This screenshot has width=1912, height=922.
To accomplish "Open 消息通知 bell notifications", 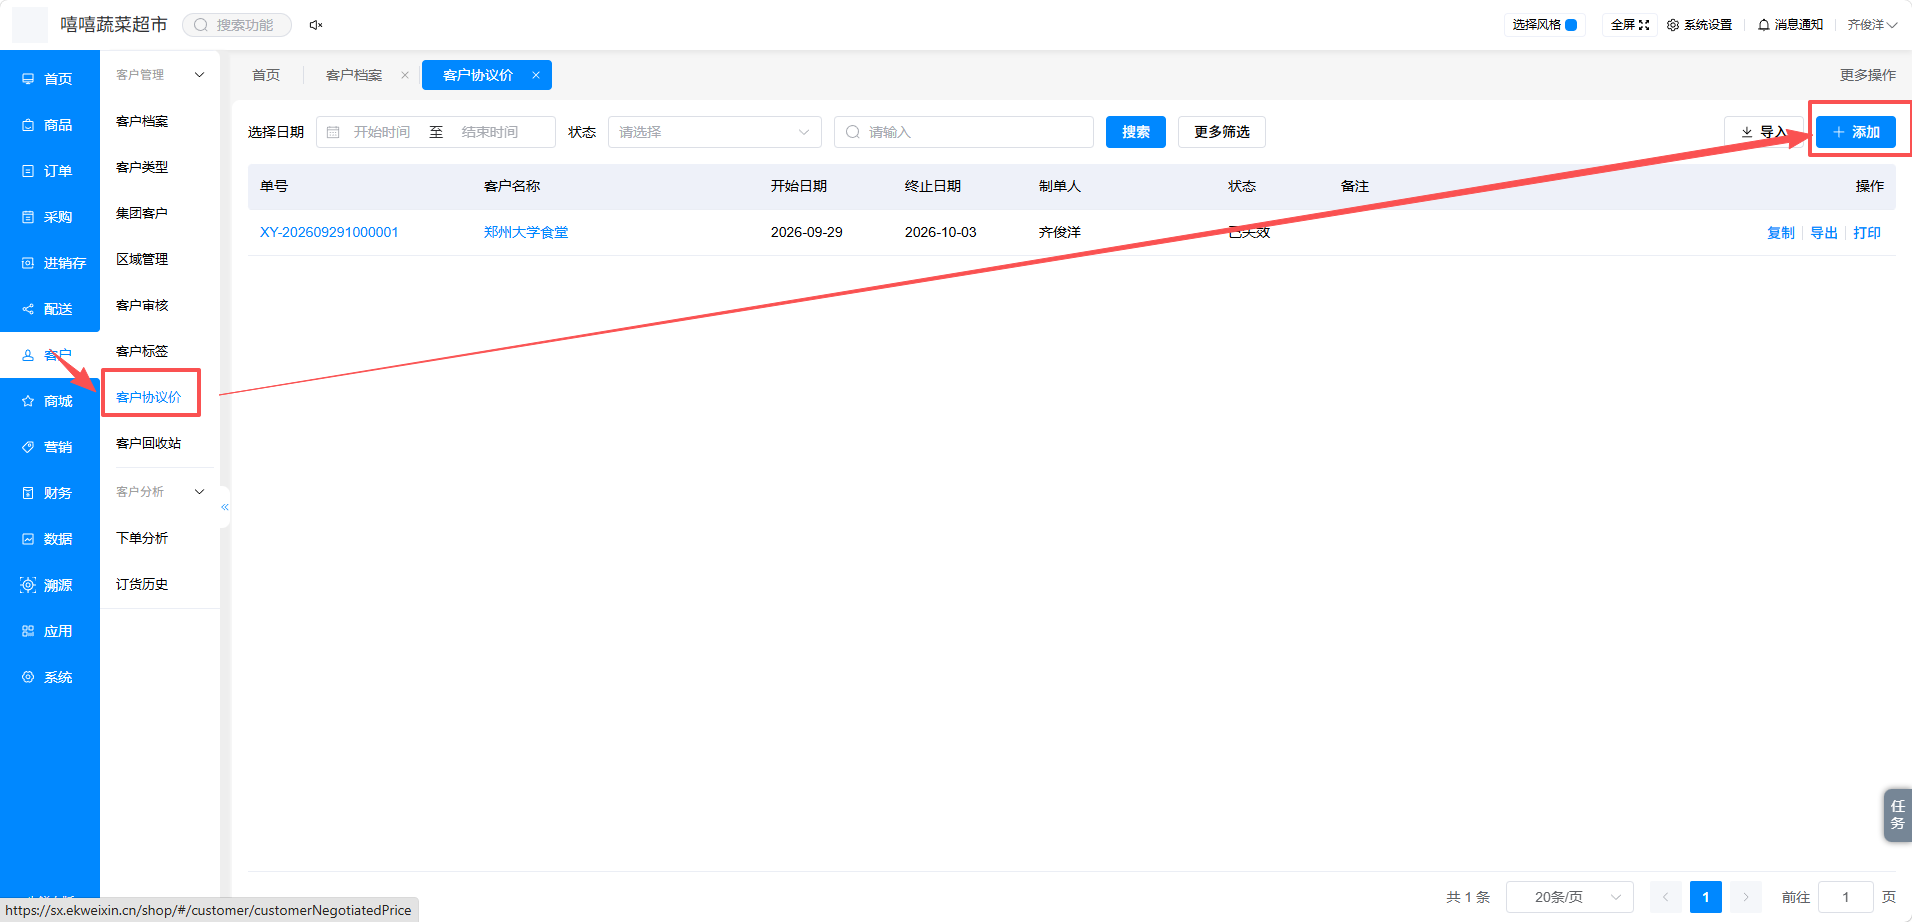I will click(x=1790, y=25).
